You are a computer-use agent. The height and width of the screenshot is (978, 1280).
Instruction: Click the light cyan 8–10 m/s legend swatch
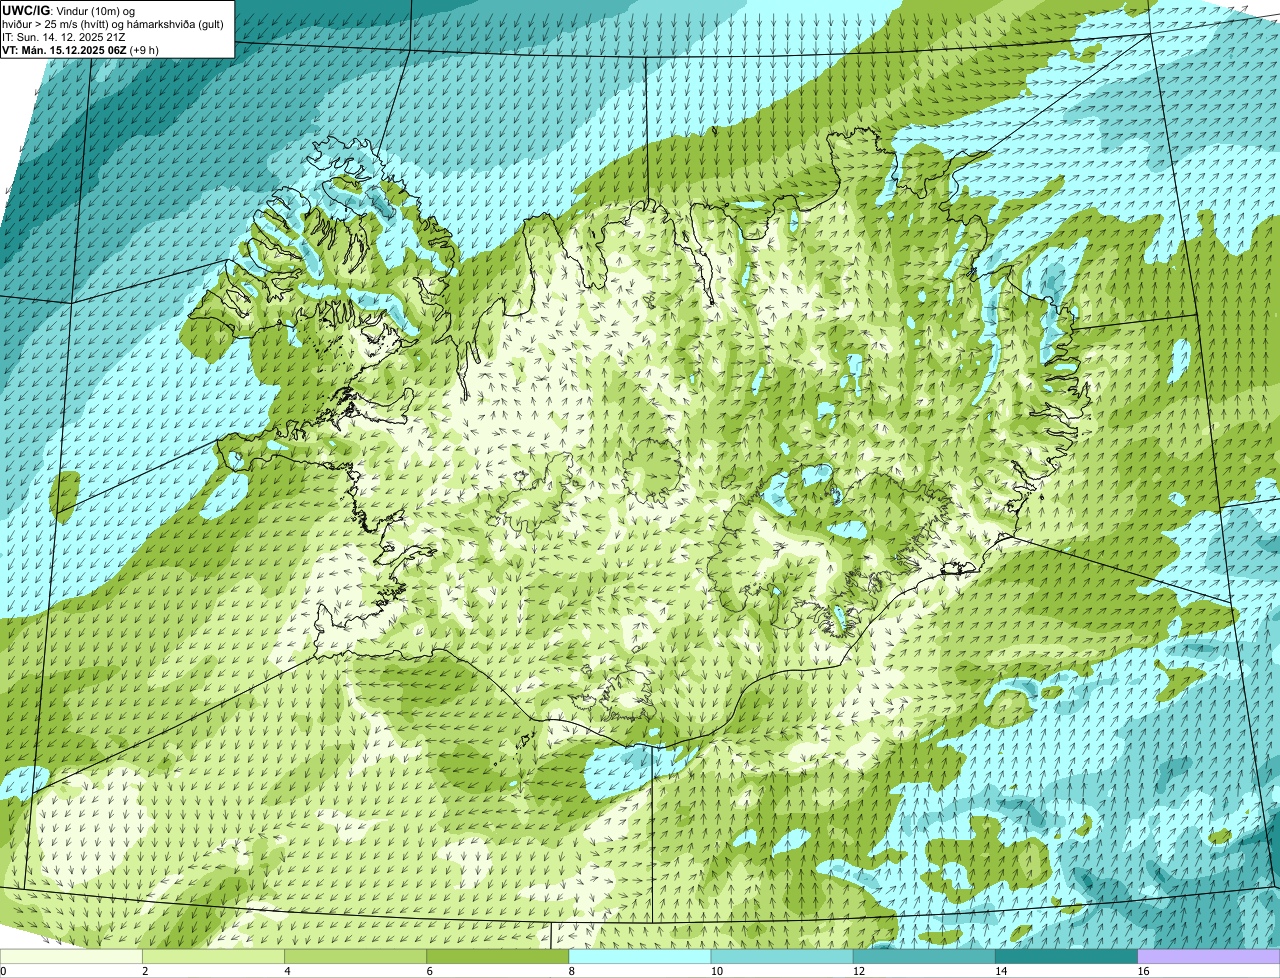point(640,957)
